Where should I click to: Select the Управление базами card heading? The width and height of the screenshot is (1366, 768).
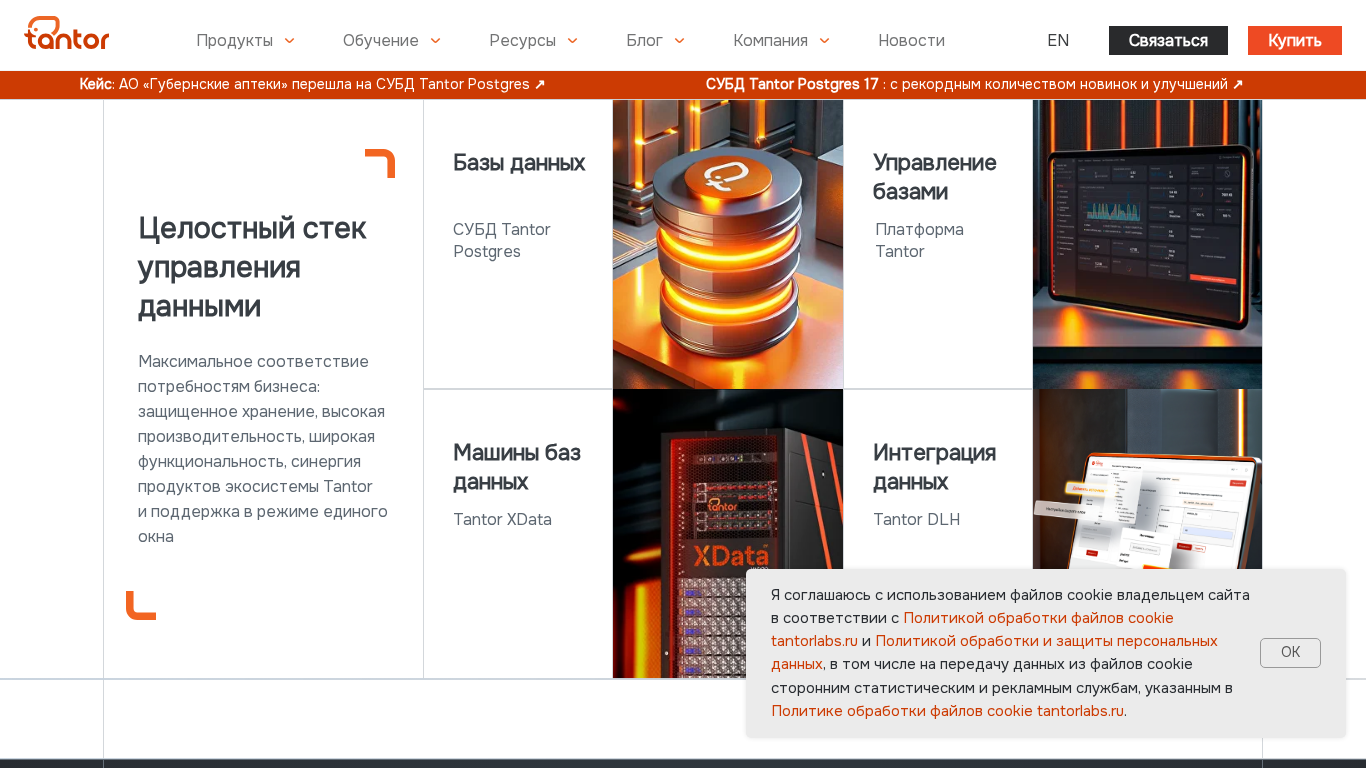click(x=935, y=177)
